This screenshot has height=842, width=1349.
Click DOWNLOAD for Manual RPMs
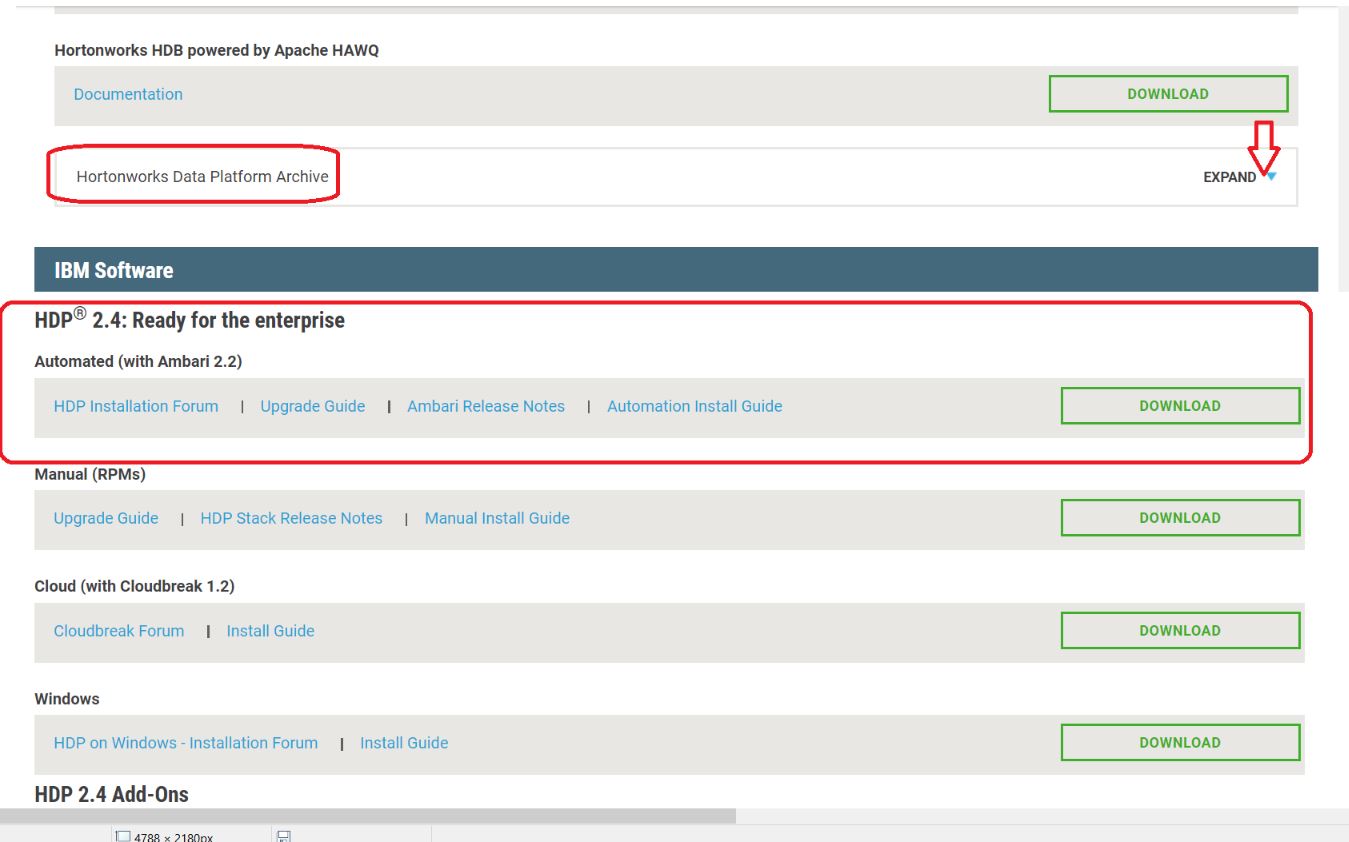point(1178,518)
